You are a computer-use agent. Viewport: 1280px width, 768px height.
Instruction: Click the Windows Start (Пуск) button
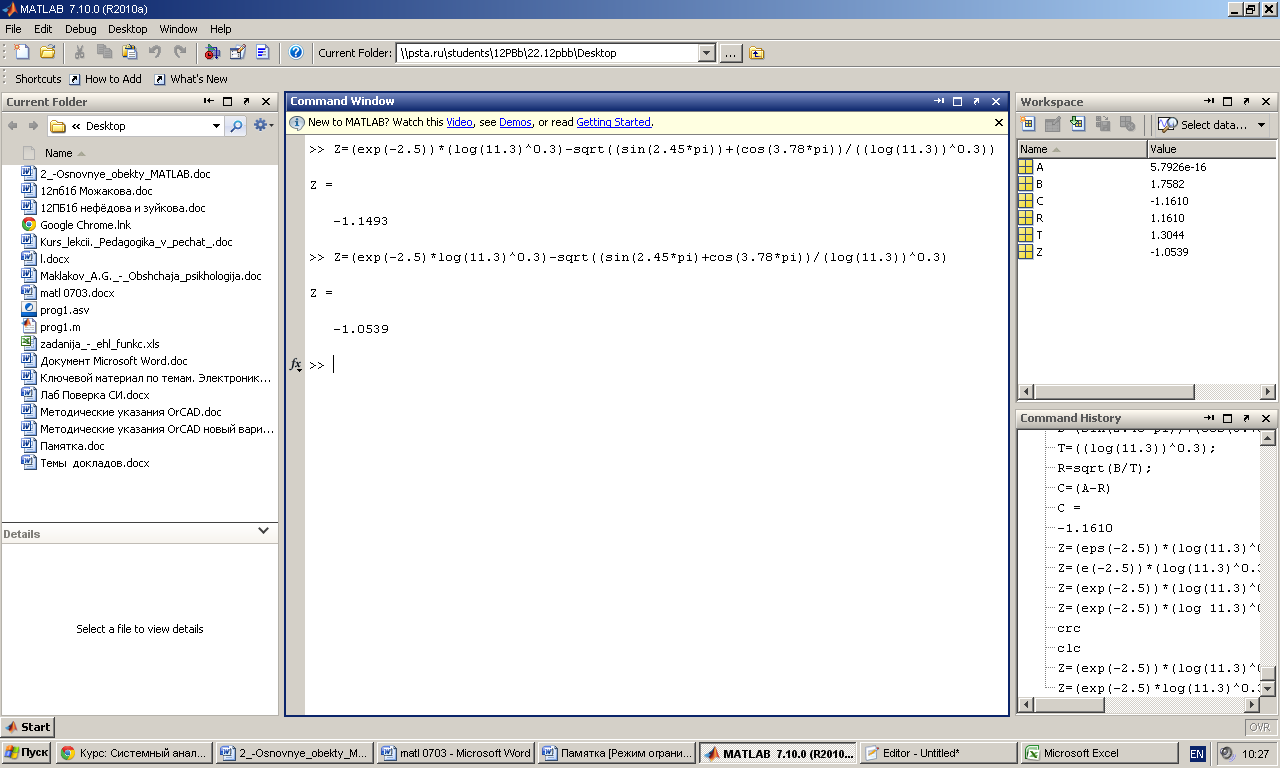click(x=27, y=753)
